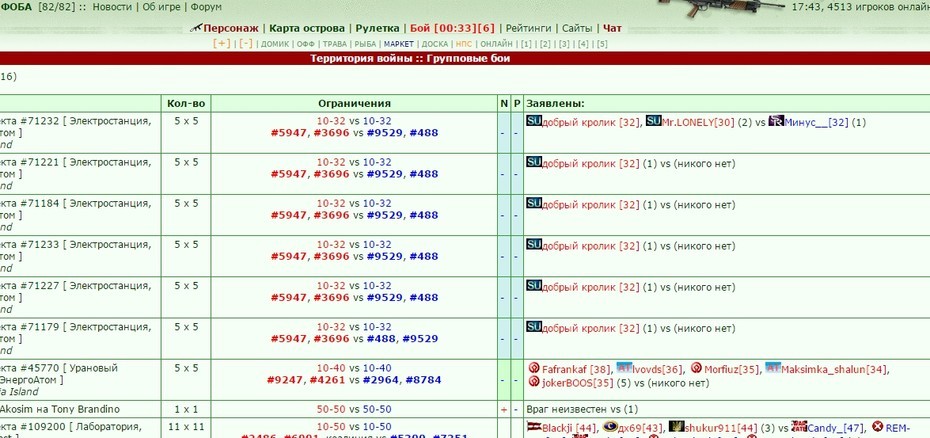The height and width of the screenshot is (438, 930).
Task: Click SU syndicate icon in #71184 row
Action: 534,204
